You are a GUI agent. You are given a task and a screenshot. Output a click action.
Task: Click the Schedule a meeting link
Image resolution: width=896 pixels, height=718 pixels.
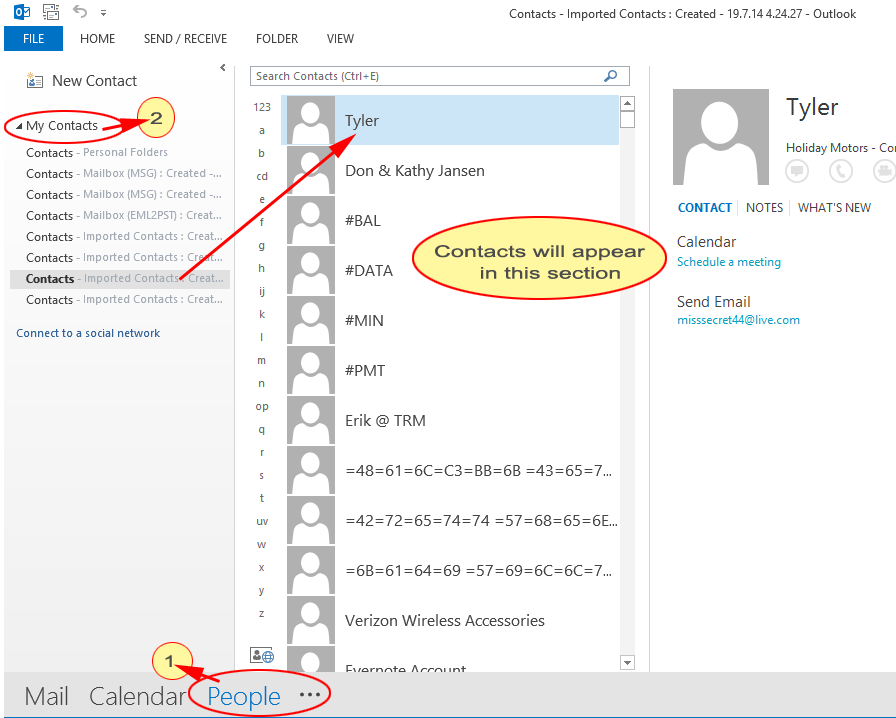pos(729,262)
